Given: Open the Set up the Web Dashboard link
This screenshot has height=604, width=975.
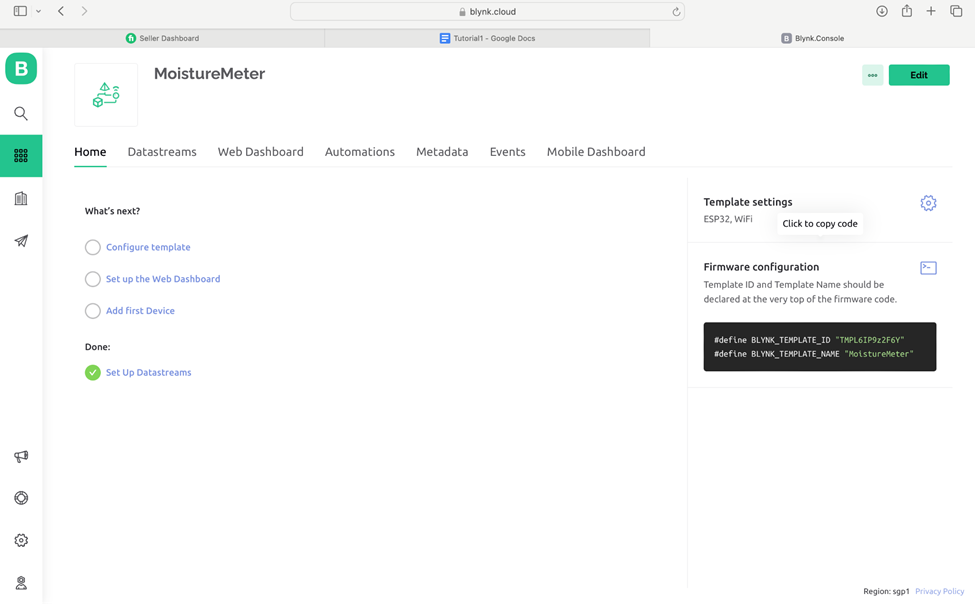Looking at the screenshot, I should pos(163,279).
